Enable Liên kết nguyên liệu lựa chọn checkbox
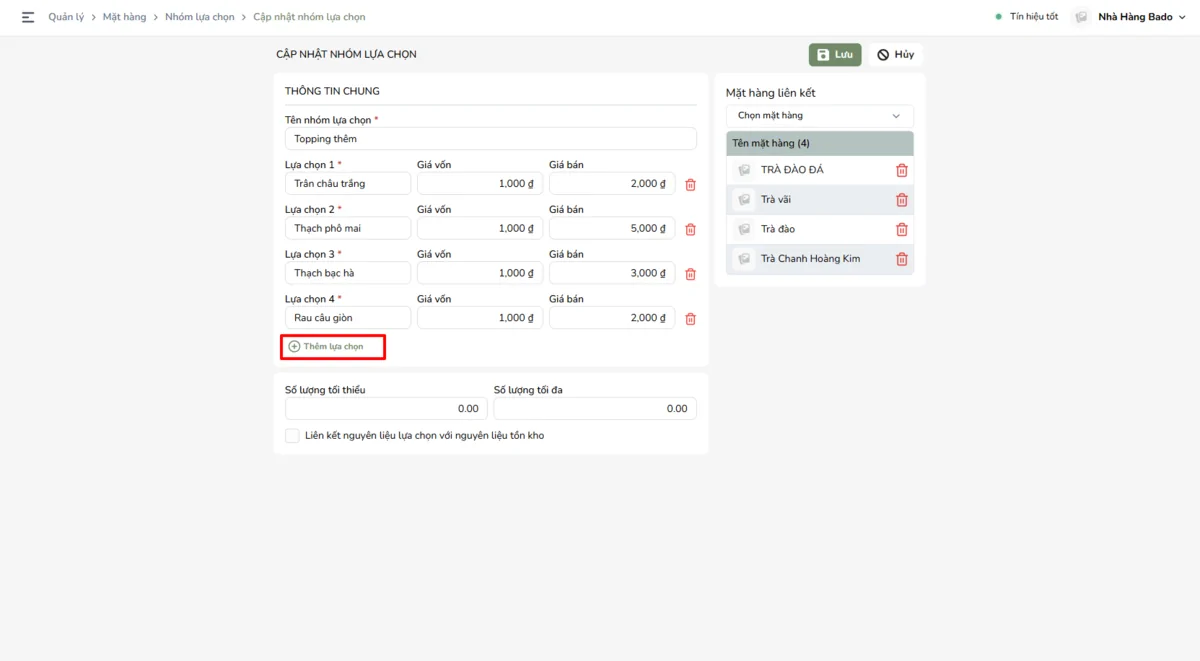1200x661 pixels. [292, 436]
